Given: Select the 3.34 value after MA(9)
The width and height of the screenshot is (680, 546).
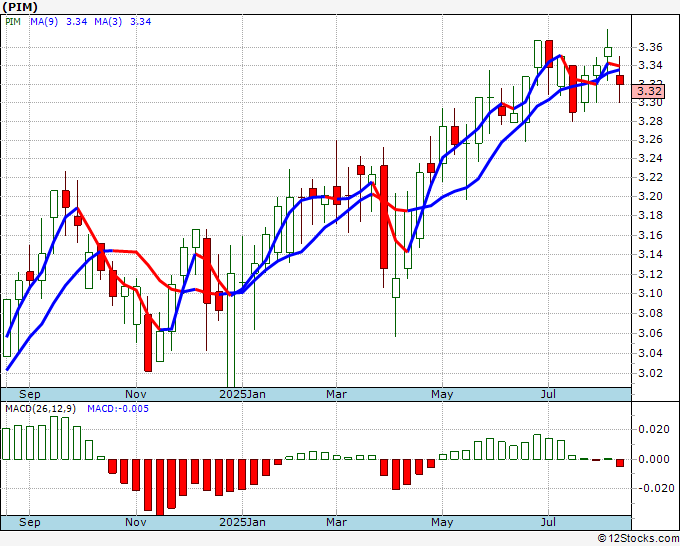Looking at the screenshot, I should point(76,21).
